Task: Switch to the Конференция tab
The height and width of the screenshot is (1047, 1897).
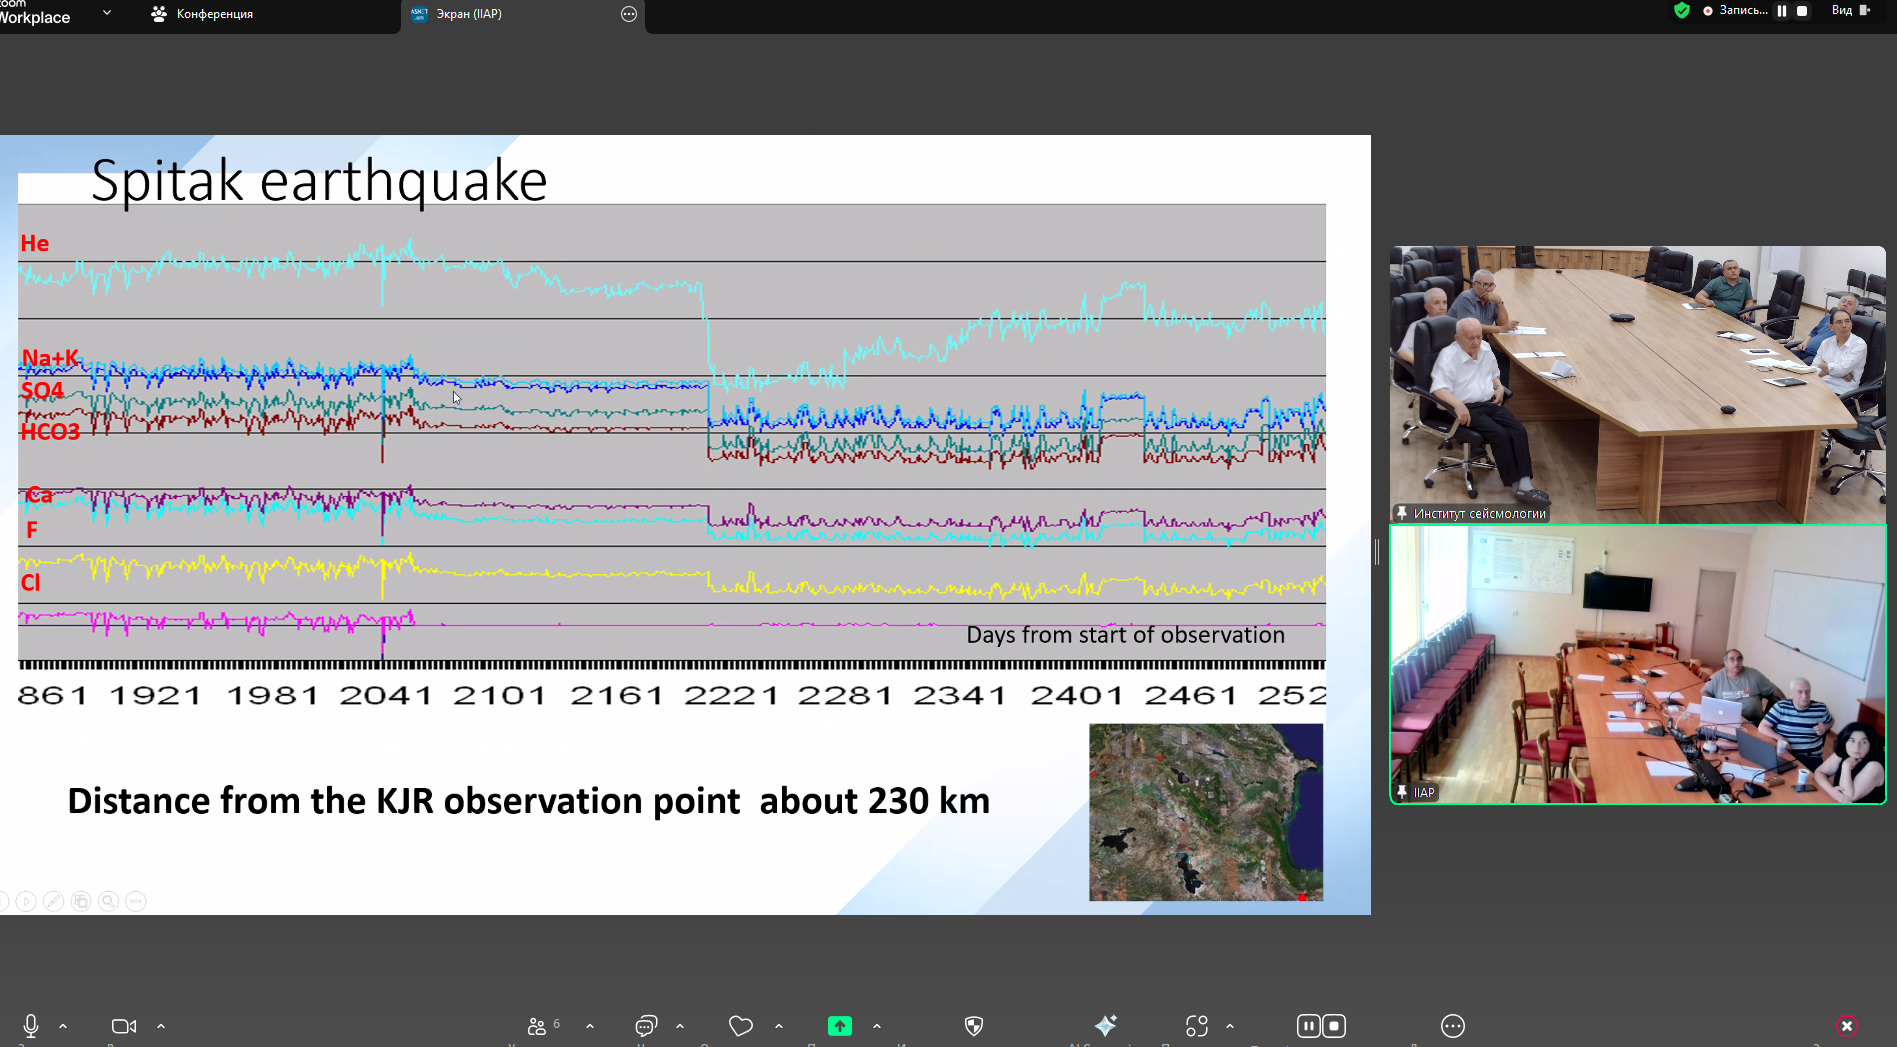Action: [214, 14]
